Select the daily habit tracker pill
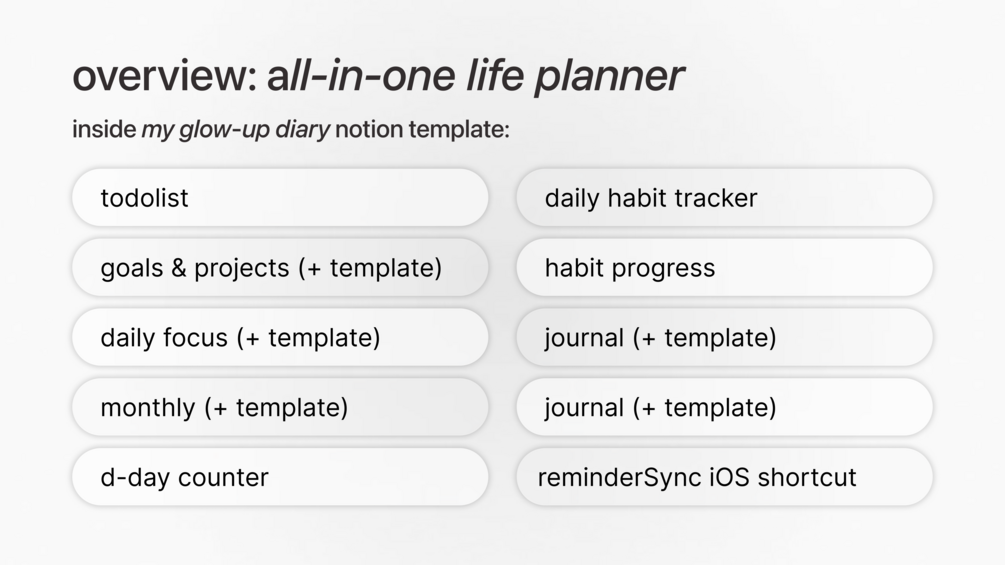Viewport: 1005px width, 565px height. pyautogui.click(x=724, y=198)
